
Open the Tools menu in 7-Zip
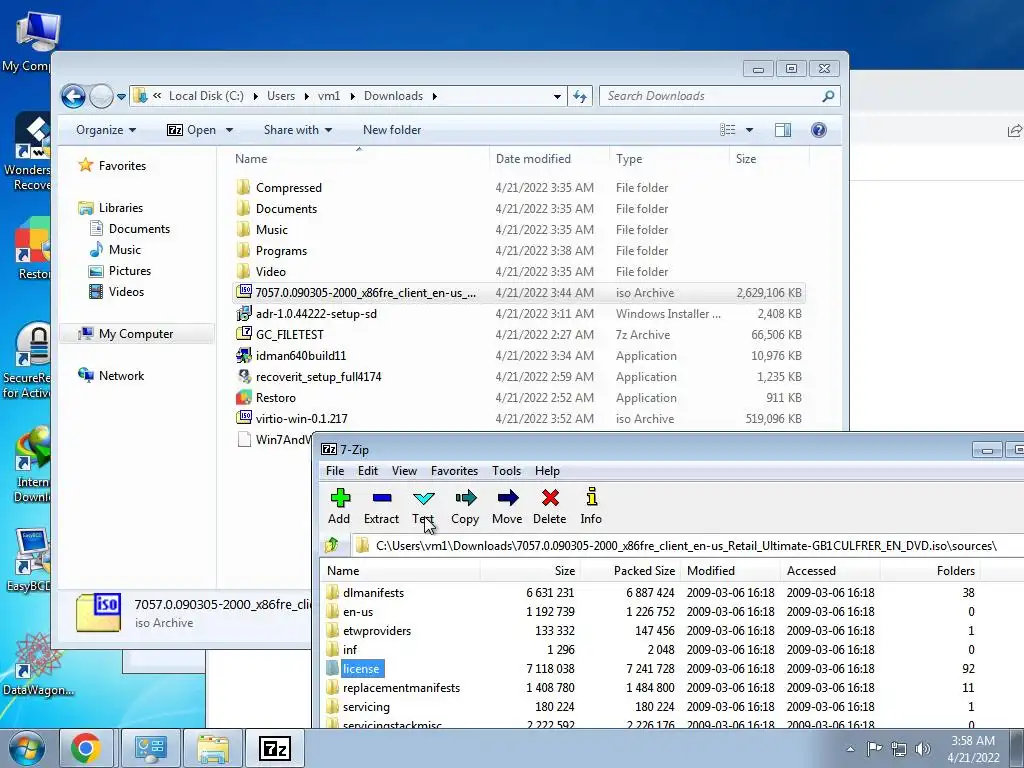(506, 471)
